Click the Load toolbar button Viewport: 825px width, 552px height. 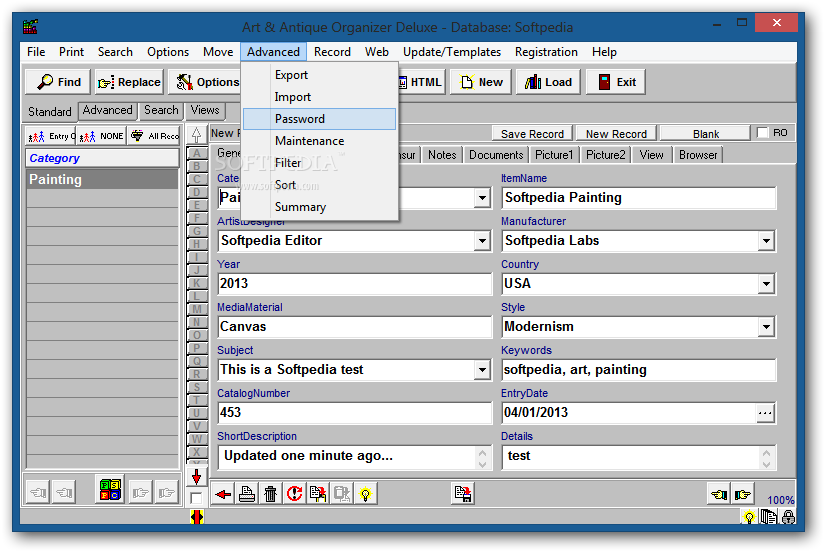pos(548,82)
